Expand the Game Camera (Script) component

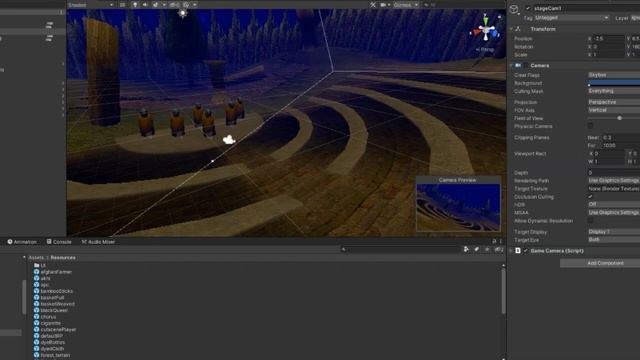pyautogui.click(x=511, y=251)
